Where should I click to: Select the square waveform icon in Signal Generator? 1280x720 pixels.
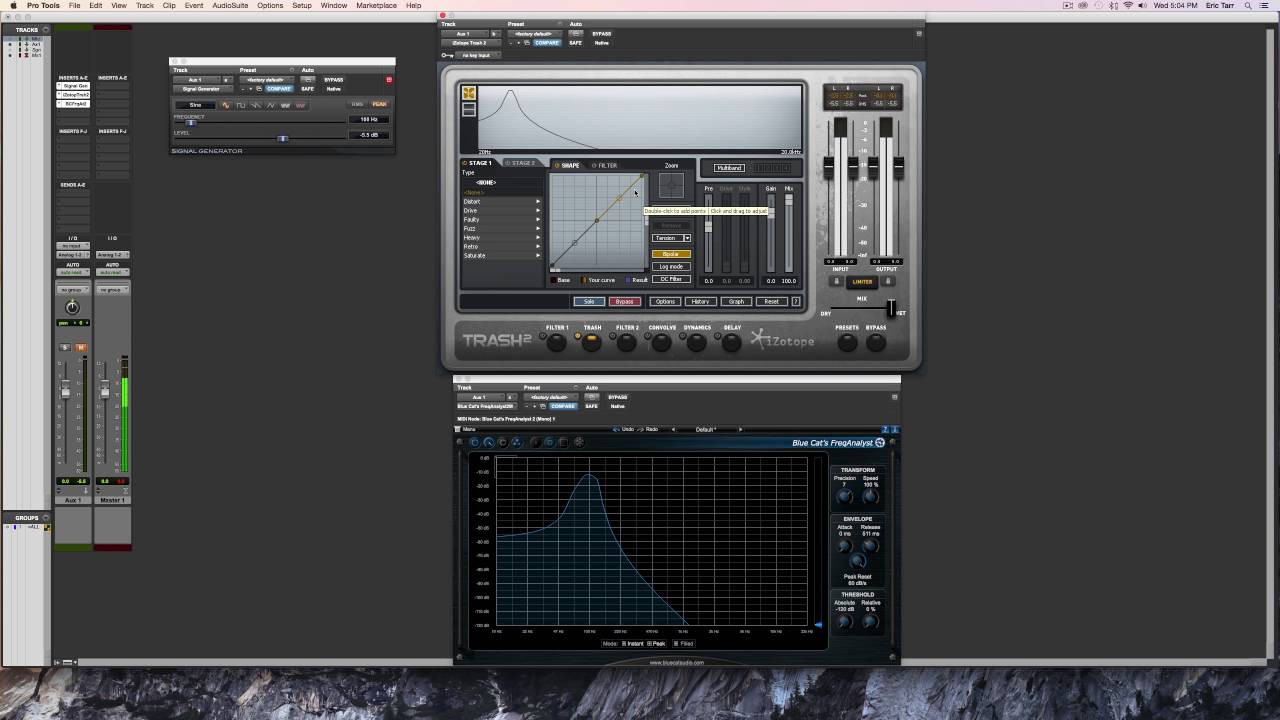pyautogui.click(x=241, y=105)
